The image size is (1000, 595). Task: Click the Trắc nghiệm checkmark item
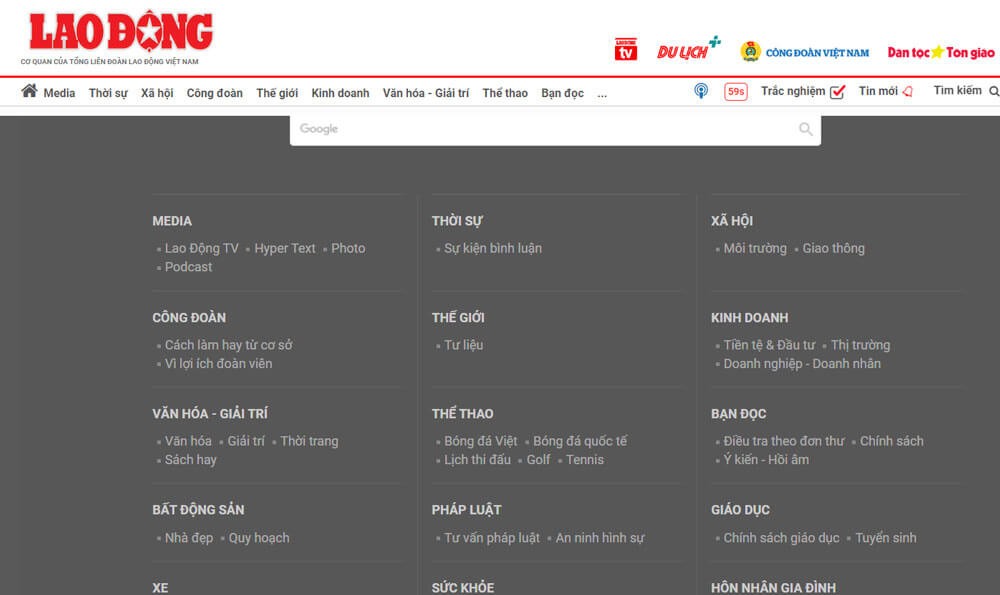click(802, 91)
